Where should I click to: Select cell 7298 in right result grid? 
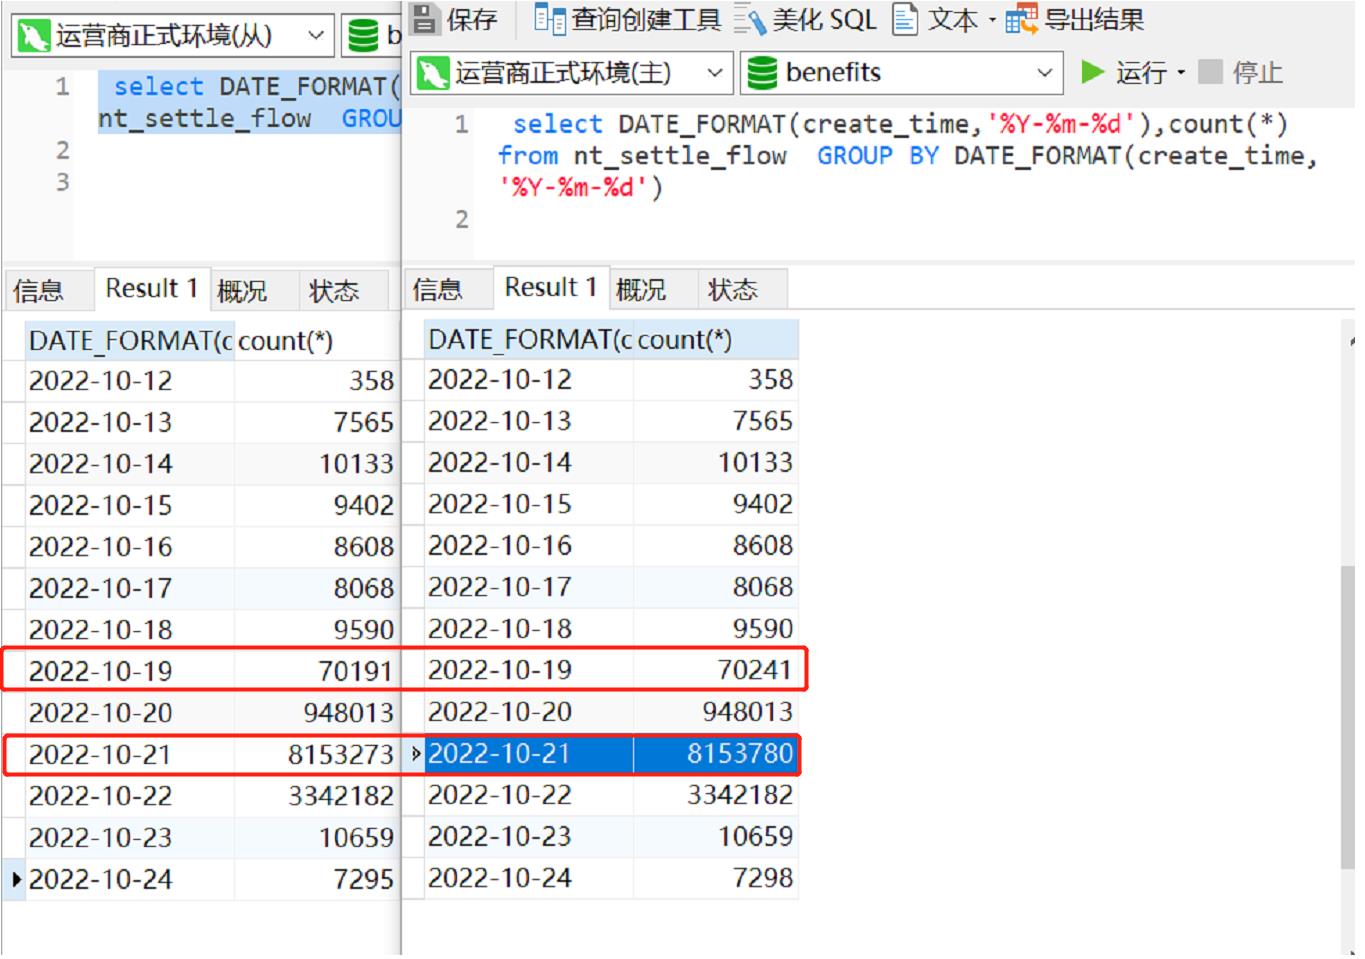point(716,878)
